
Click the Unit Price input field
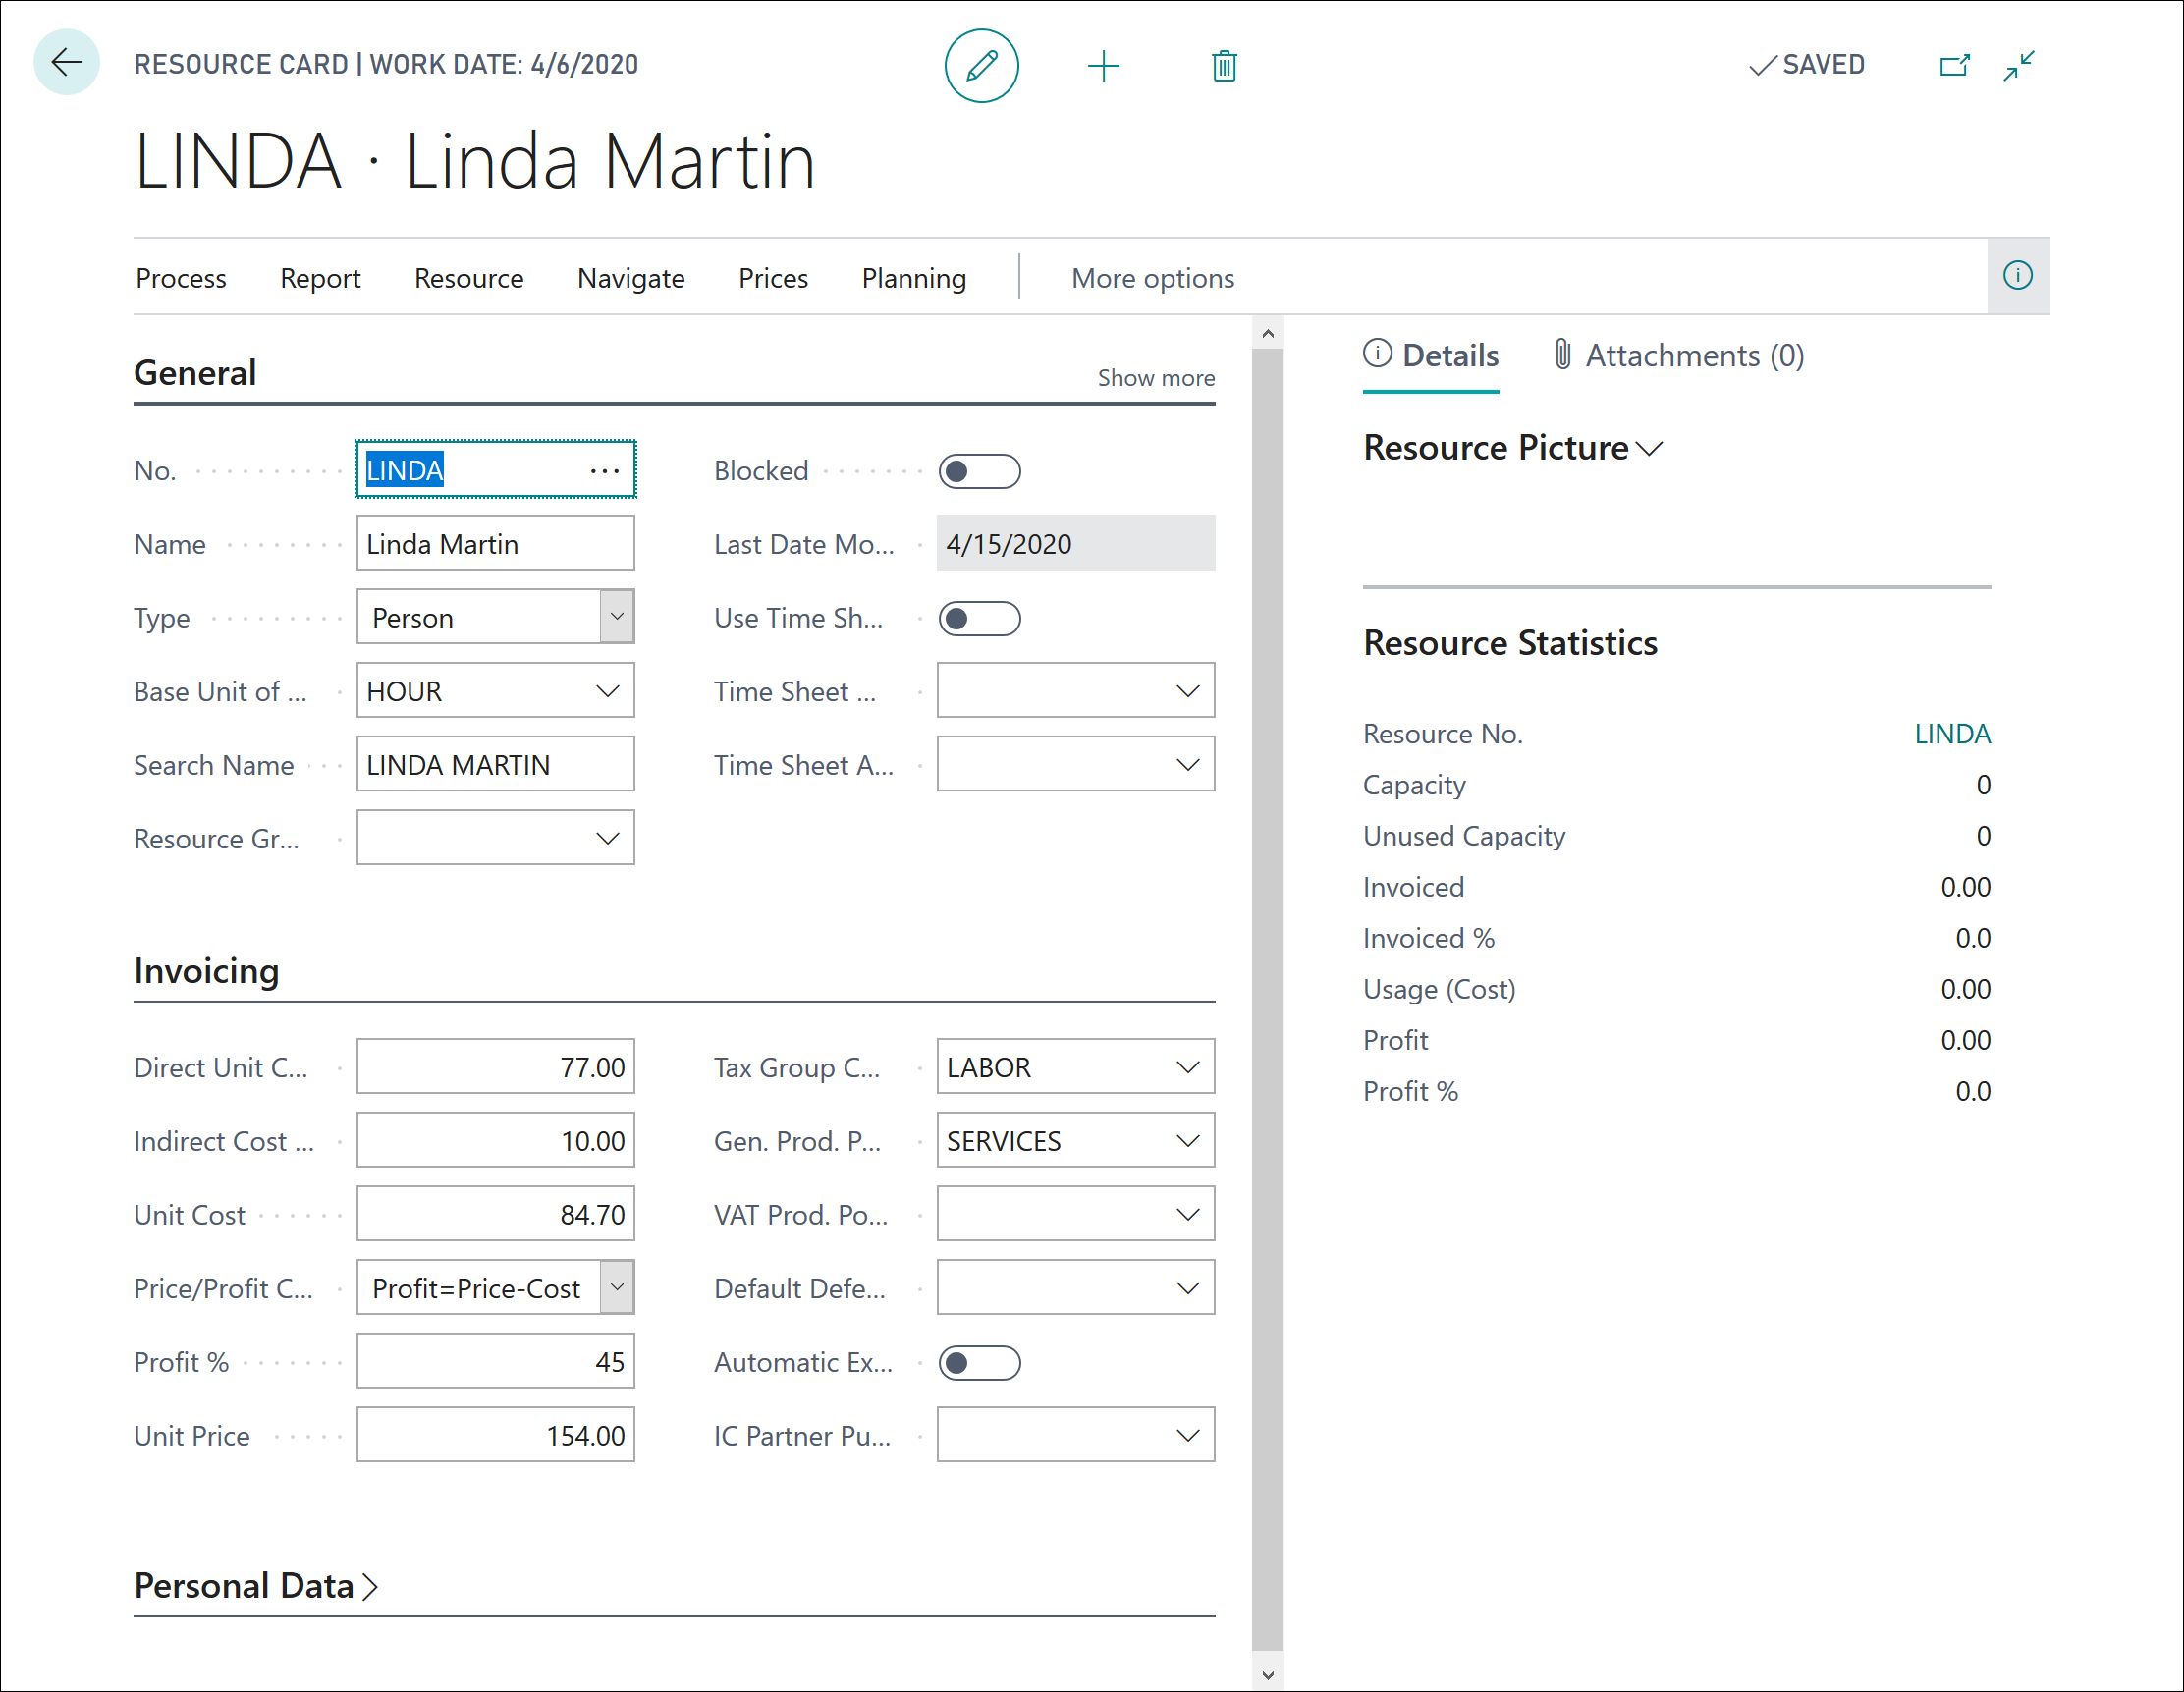[495, 1436]
